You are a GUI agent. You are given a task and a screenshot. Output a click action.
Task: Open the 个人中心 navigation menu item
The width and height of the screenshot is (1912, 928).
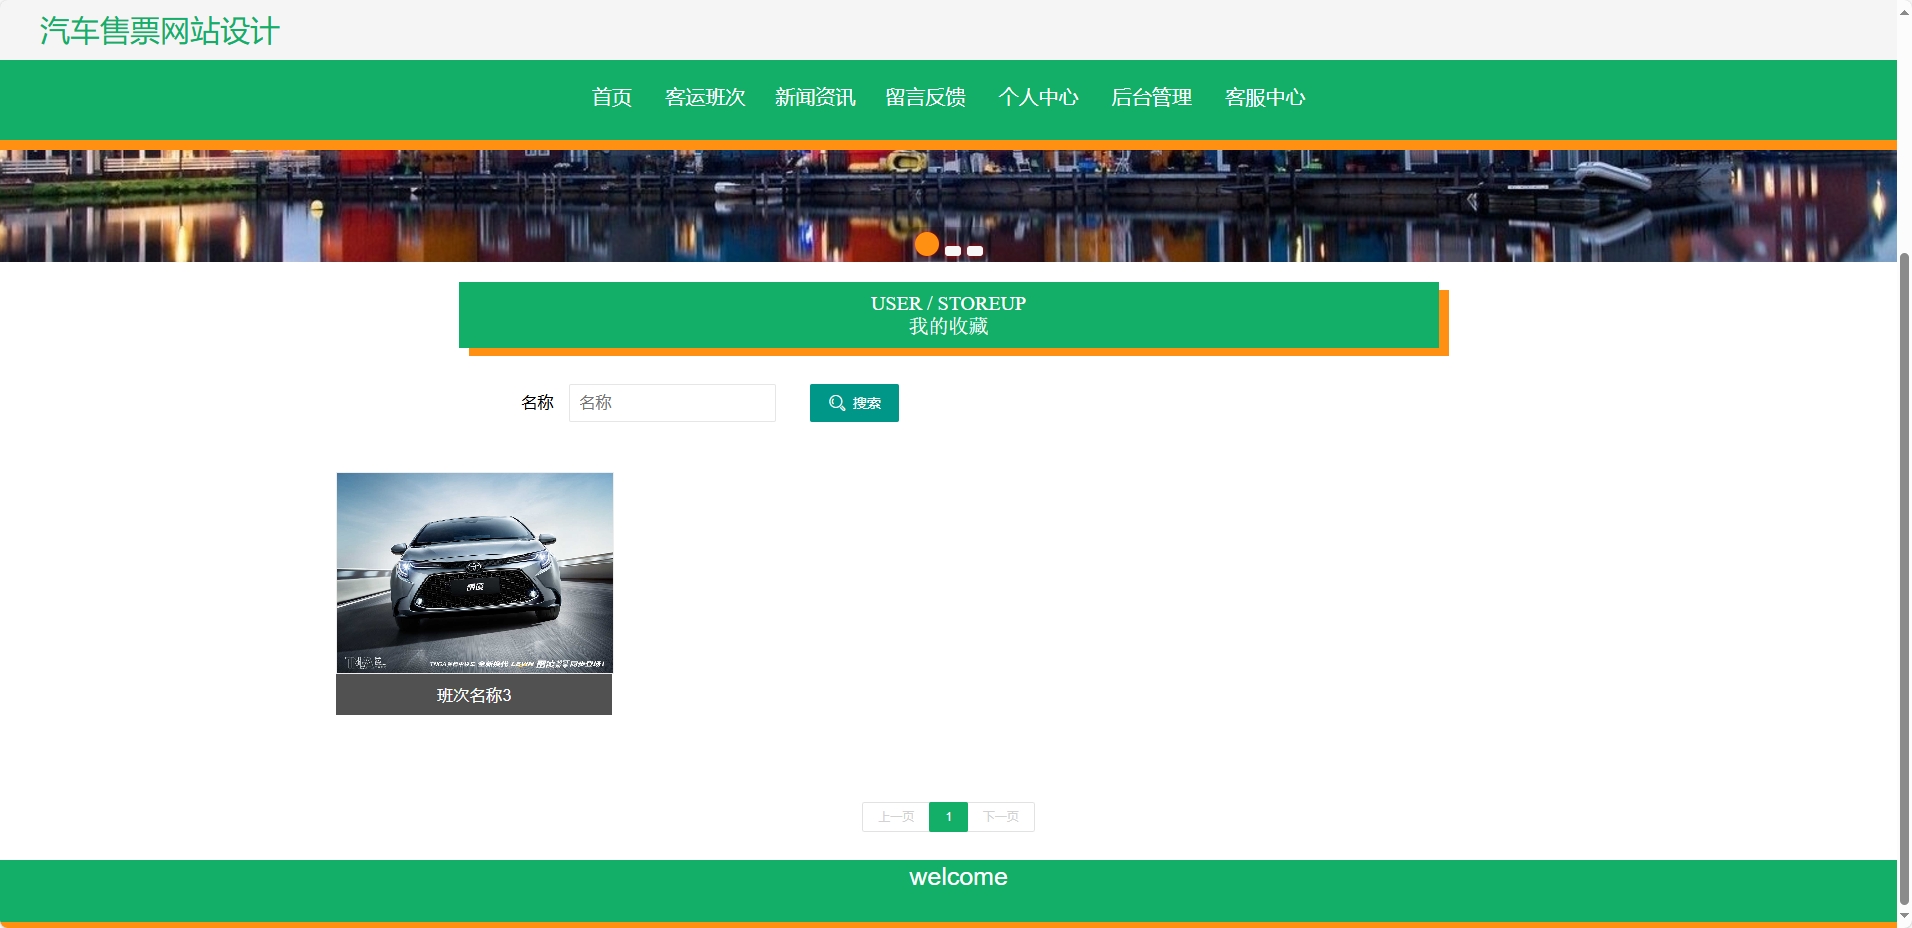coord(1039,97)
